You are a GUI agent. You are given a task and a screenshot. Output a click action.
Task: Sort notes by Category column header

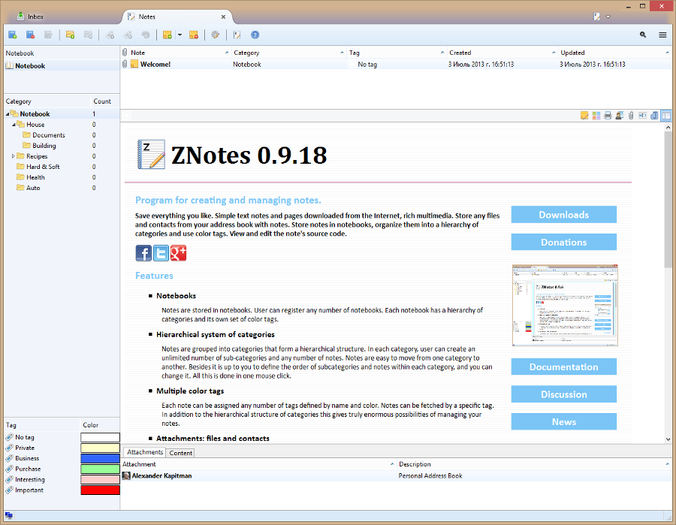click(x=289, y=53)
